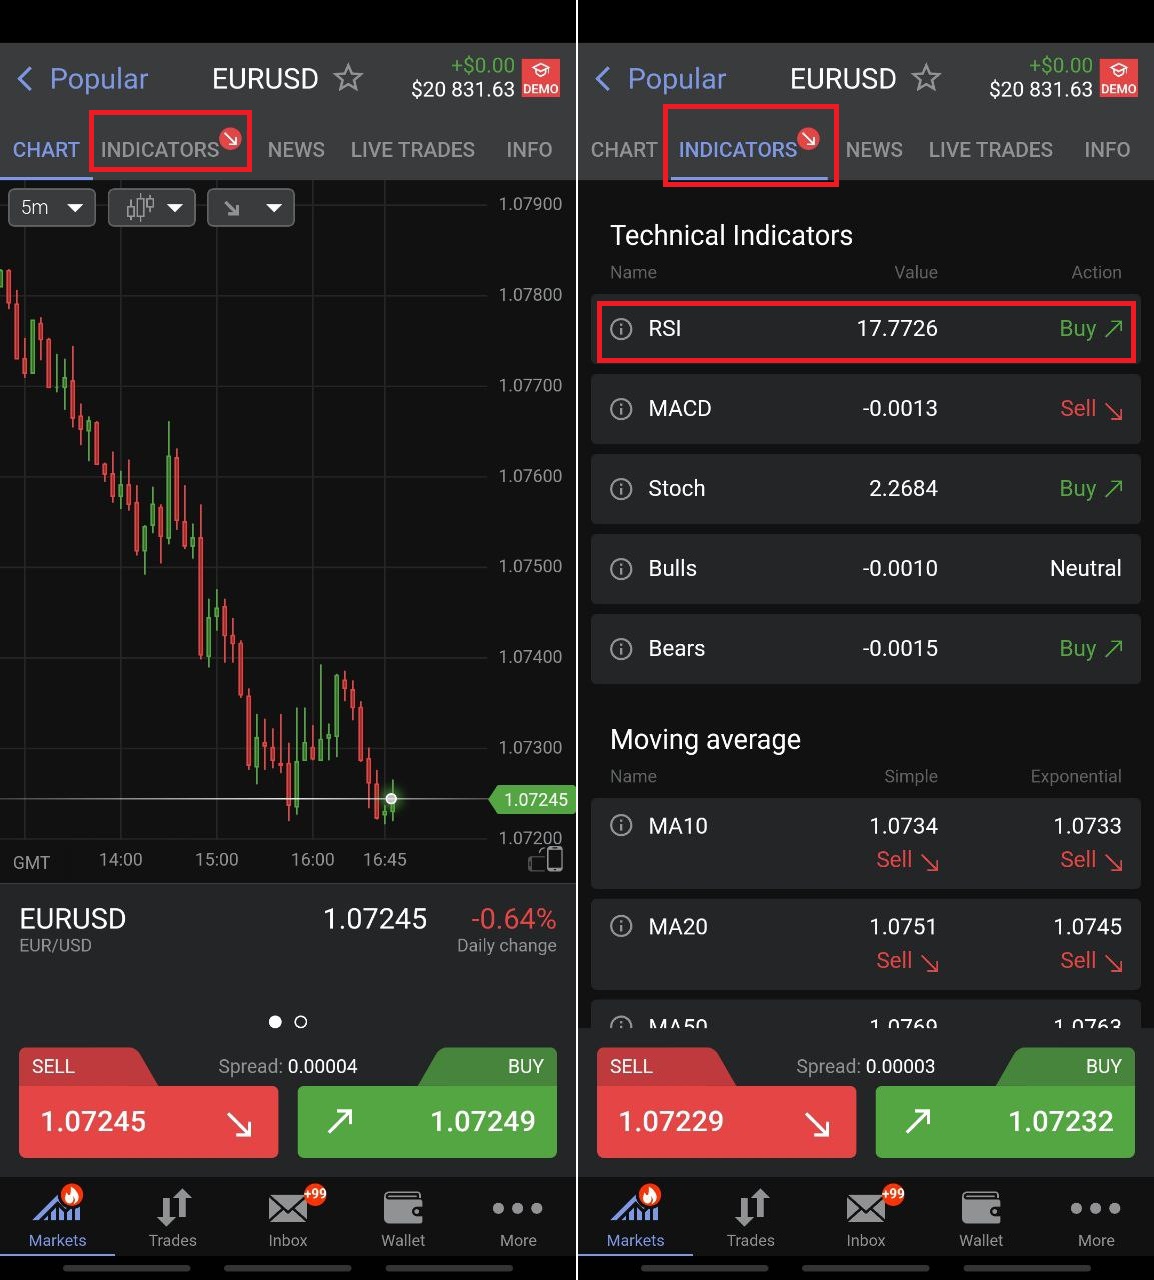This screenshot has height=1280, width=1154.
Task: View info about the Stoch indicator
Action: click(x=621, y=489)
